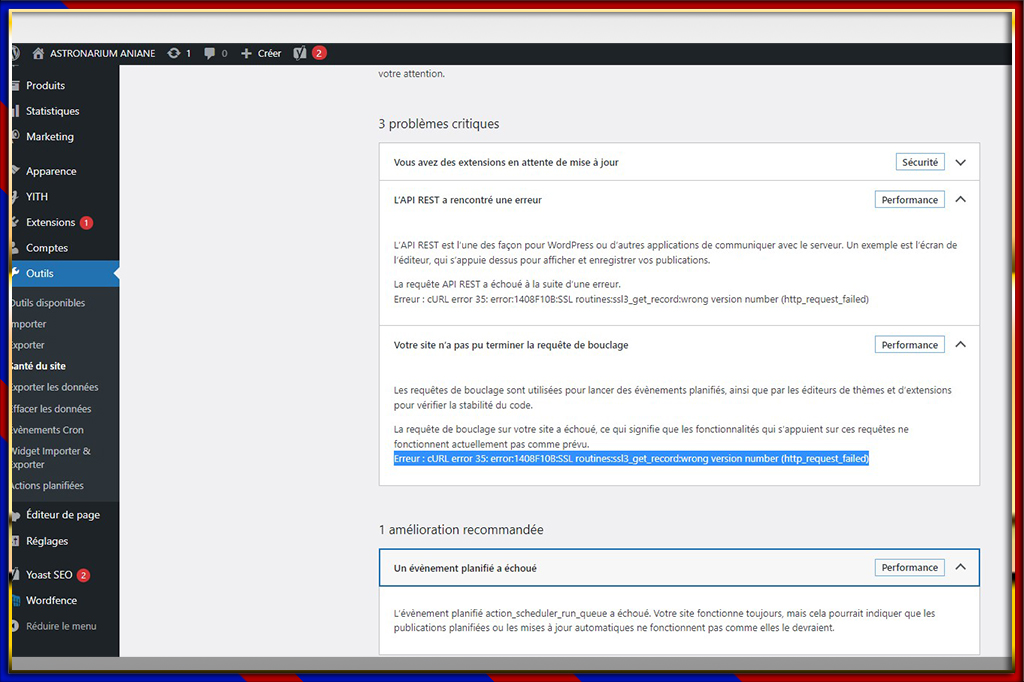Click the red Yoast notification badge in admin bar
The width and height of the screenshot is (1024, 682).
tap(319, 54)
